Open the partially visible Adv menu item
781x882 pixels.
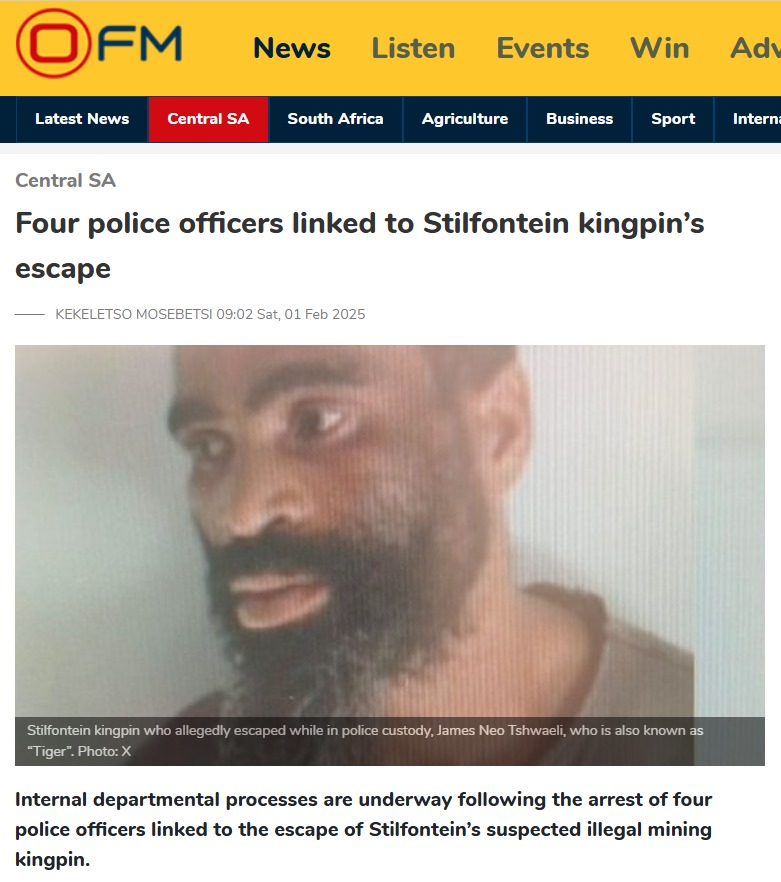[x=756, y=48]
